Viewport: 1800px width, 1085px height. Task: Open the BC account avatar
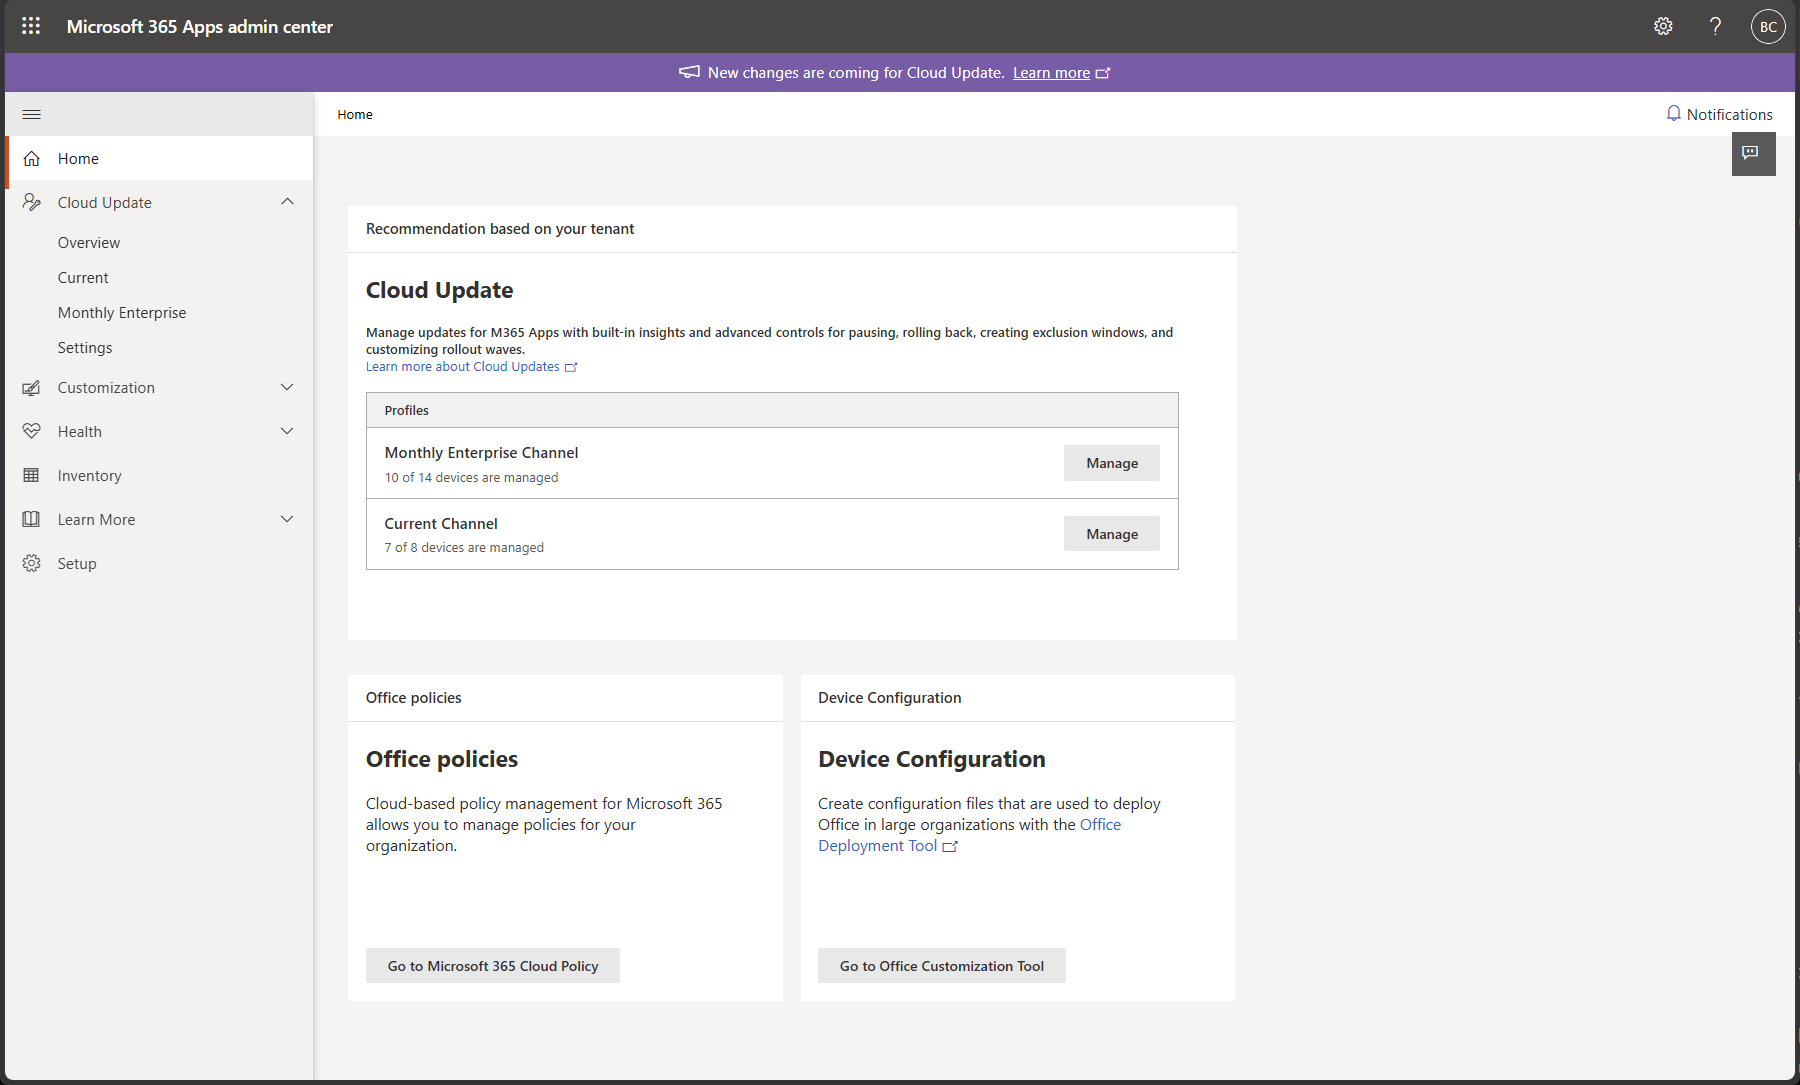coord(1768,27)
